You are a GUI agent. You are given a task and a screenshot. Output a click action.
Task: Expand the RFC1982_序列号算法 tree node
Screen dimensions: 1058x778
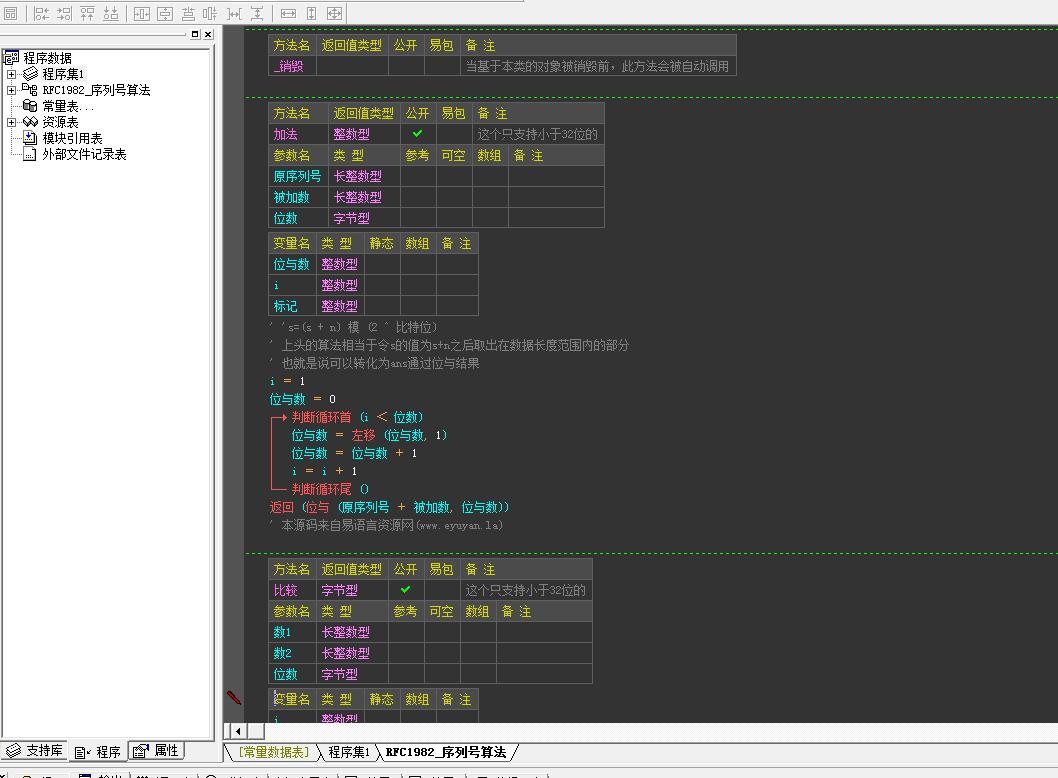(x=11, y=90)
